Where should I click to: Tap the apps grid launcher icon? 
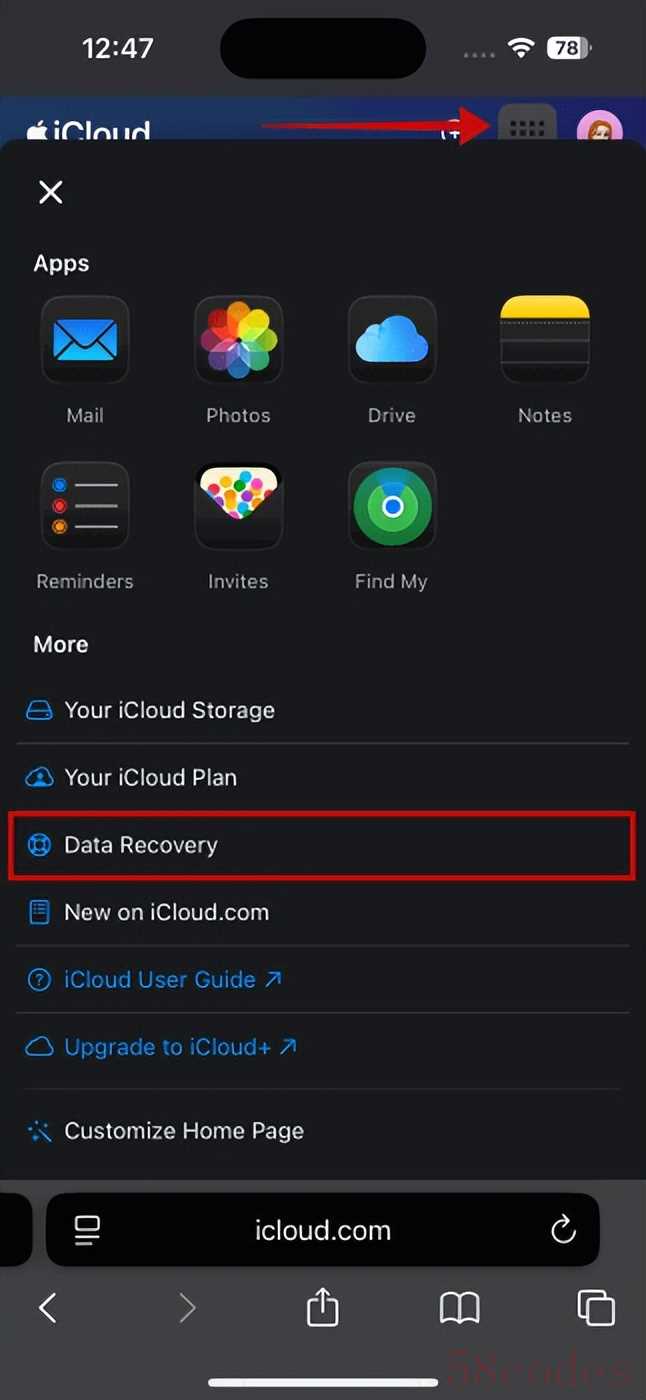(527, 129)
